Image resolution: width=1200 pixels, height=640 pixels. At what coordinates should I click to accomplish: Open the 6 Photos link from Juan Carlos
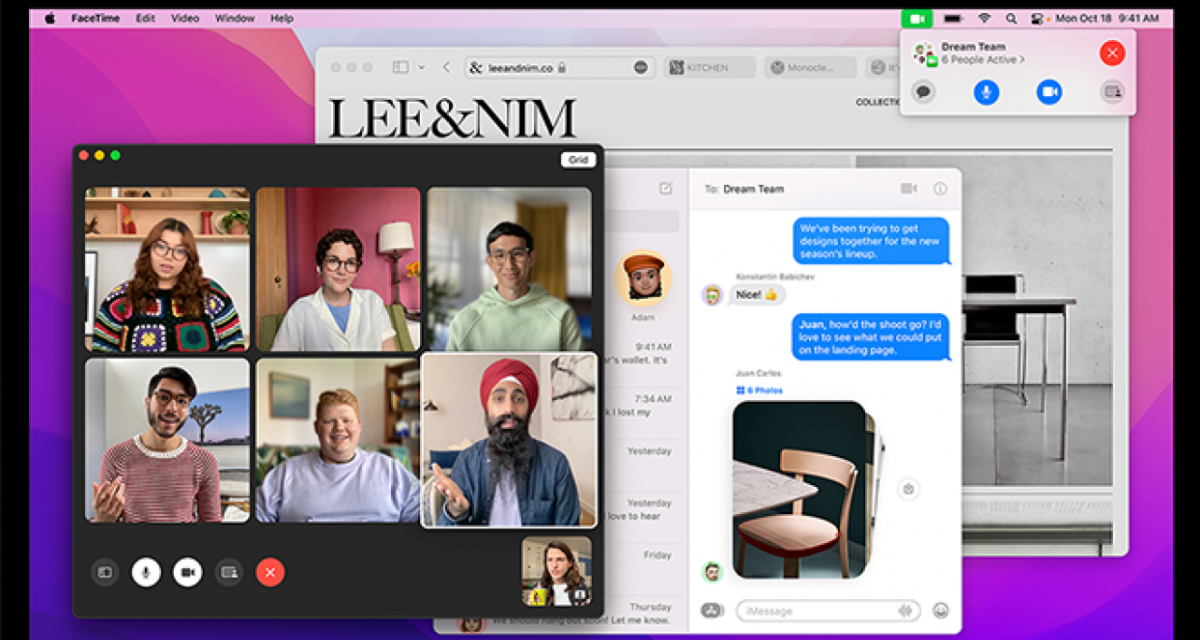point(760,390)
